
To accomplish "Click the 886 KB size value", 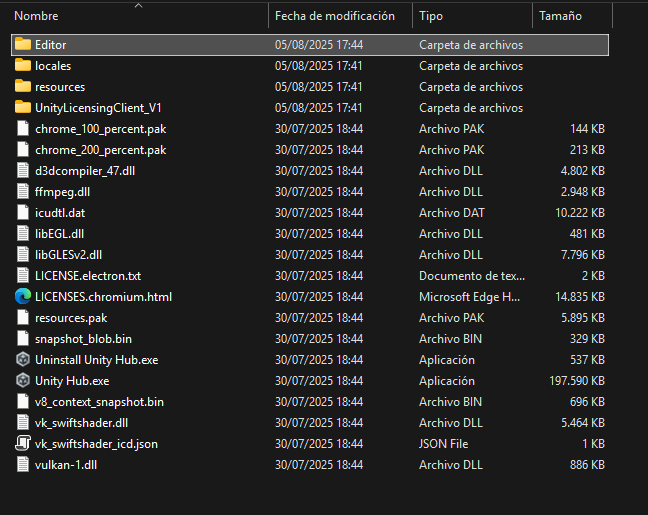I will click(587, 465).
